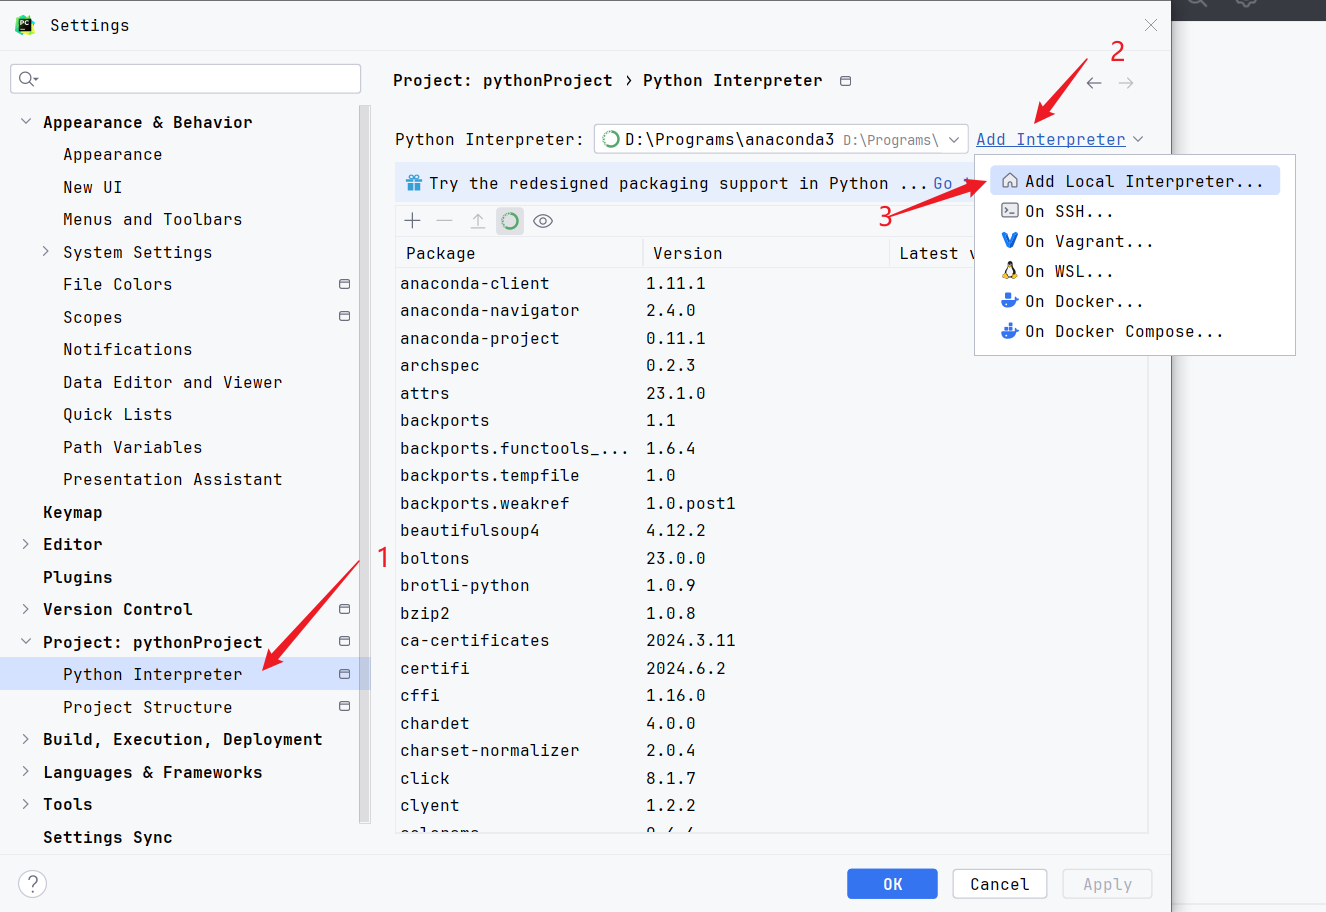The height and width of the screenshot is (912, 1326).
Task: Click the uninstall package minus icon
Action: point(445,221)
